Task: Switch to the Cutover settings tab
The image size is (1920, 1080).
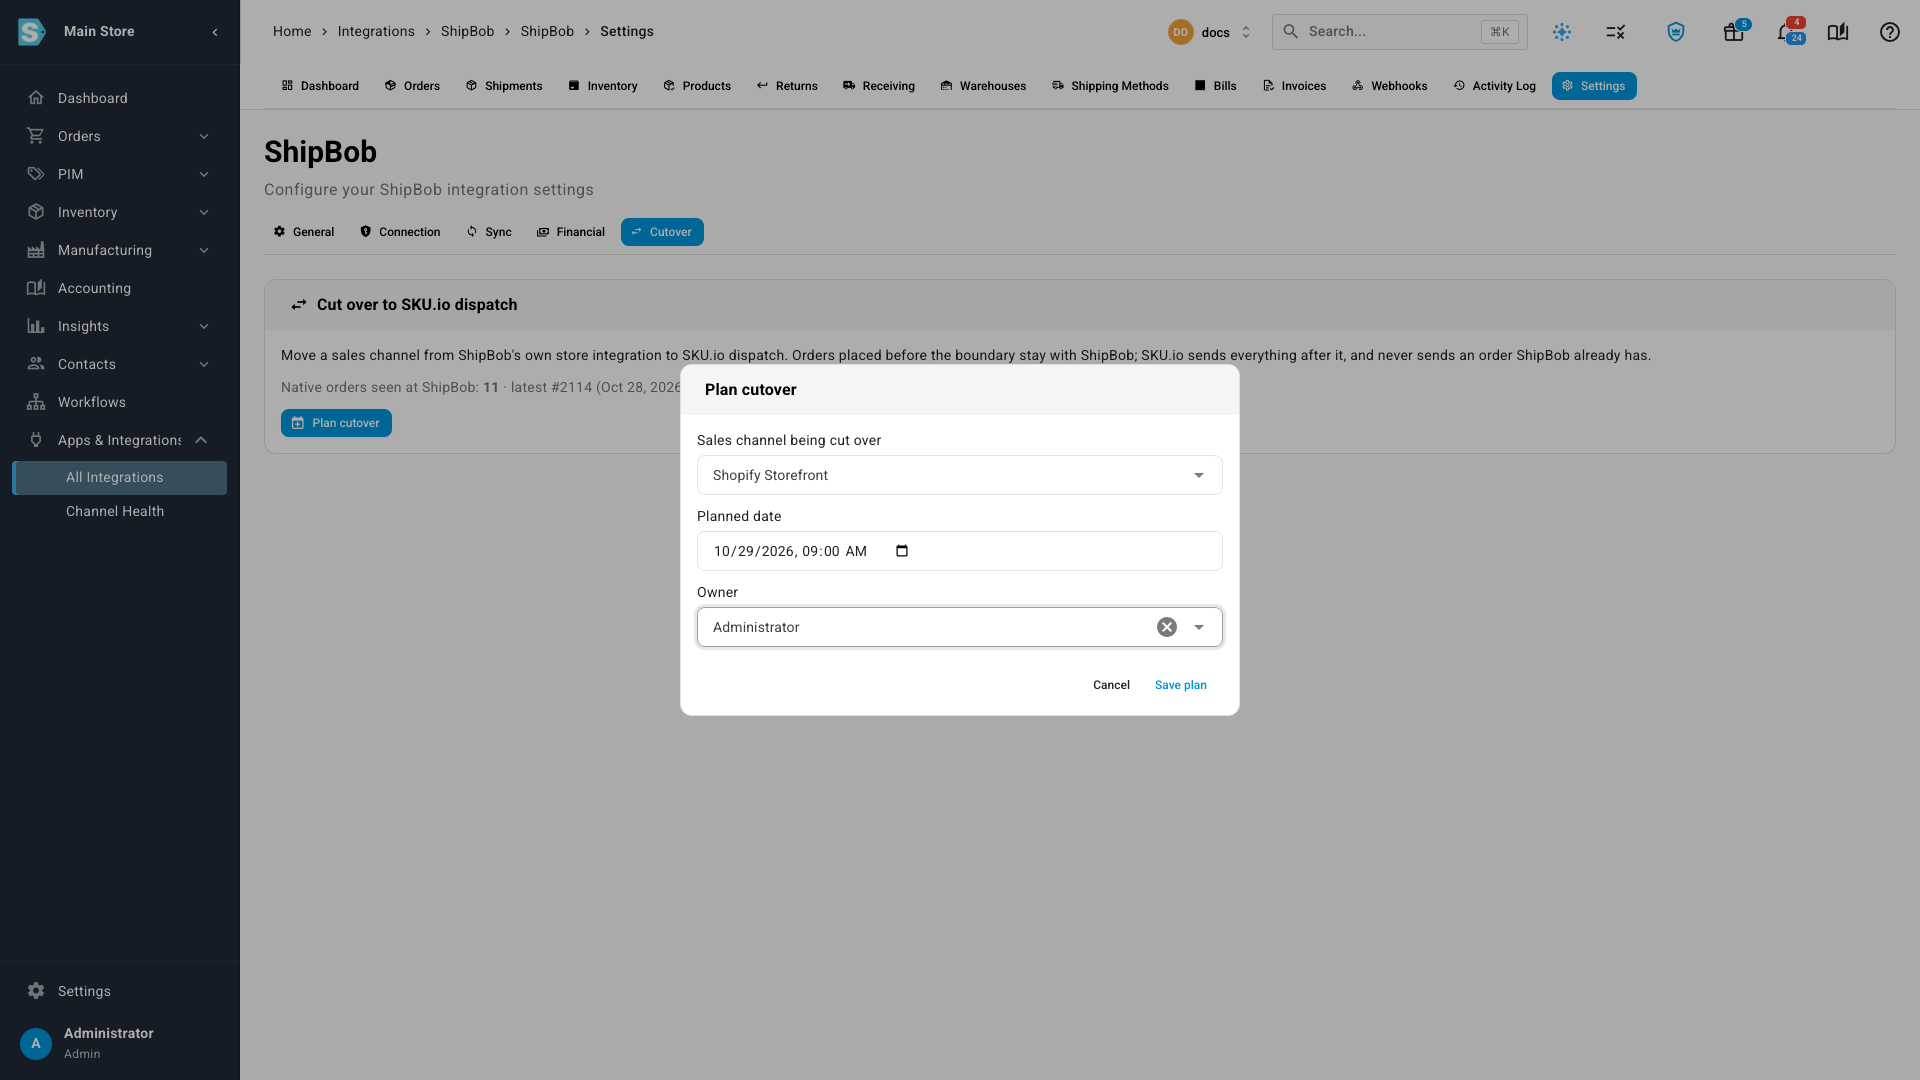Action: point(662,232)
